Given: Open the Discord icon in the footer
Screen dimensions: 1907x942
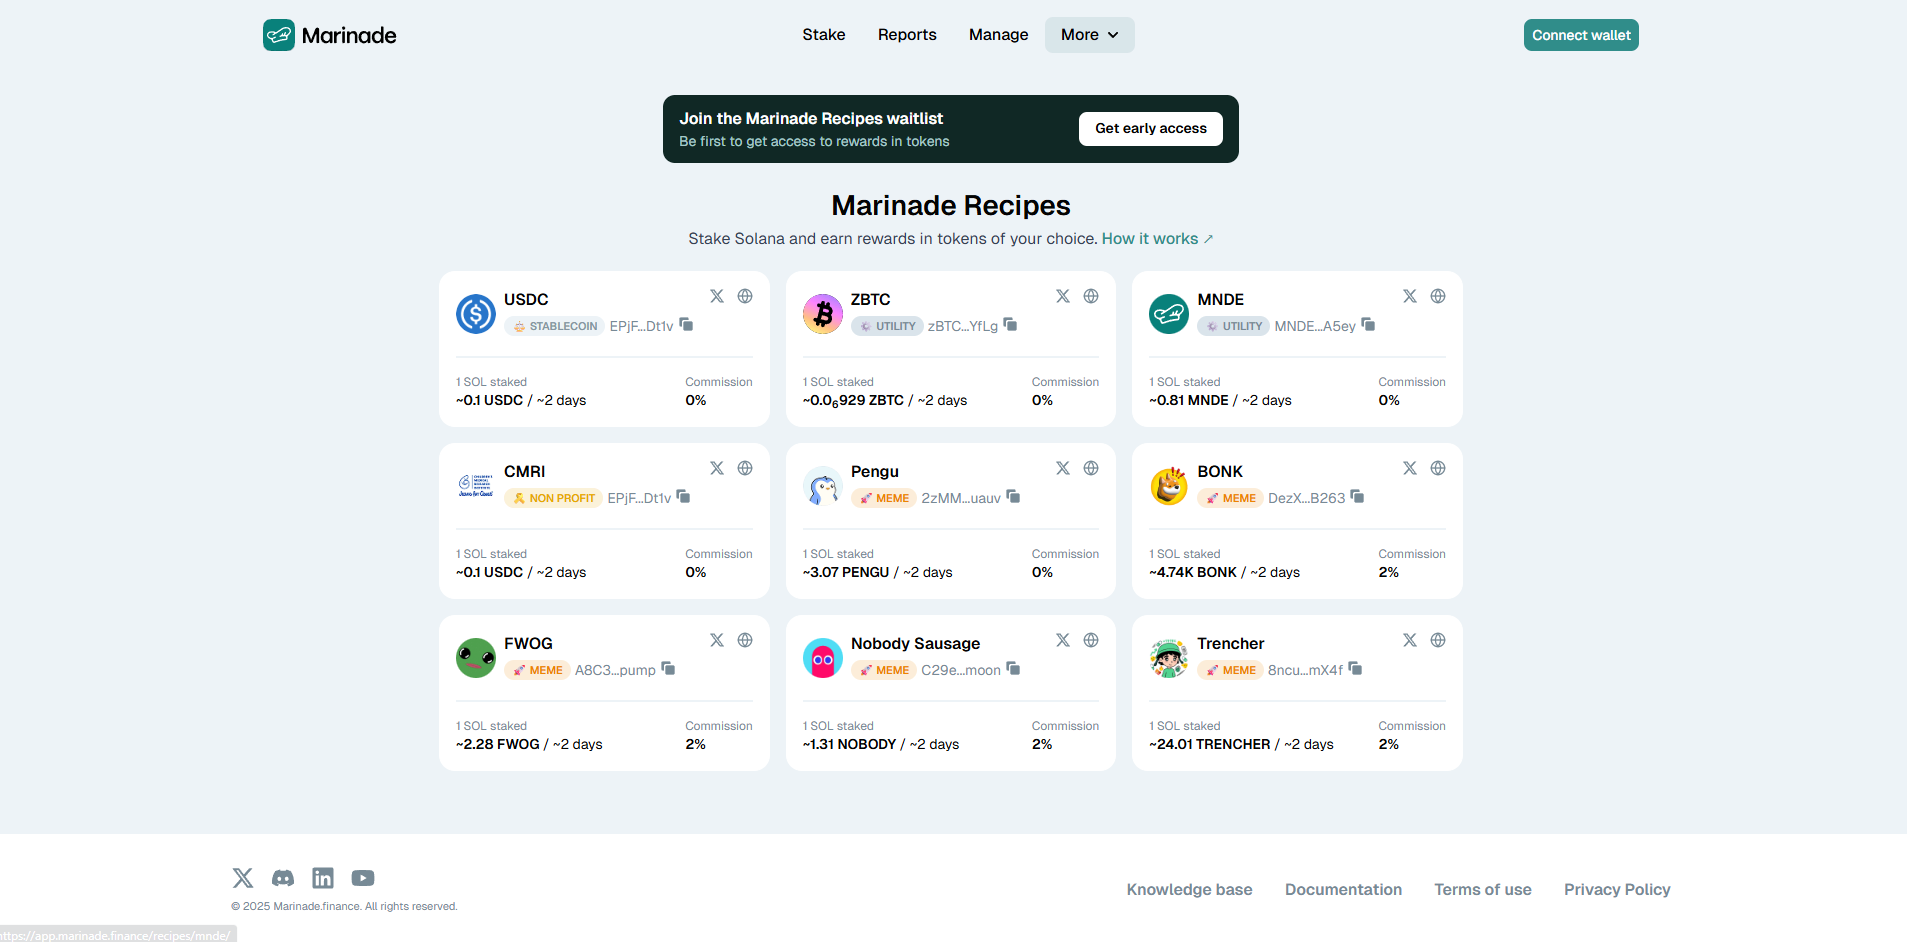Looking at the screenshot, I should [283, 878].
